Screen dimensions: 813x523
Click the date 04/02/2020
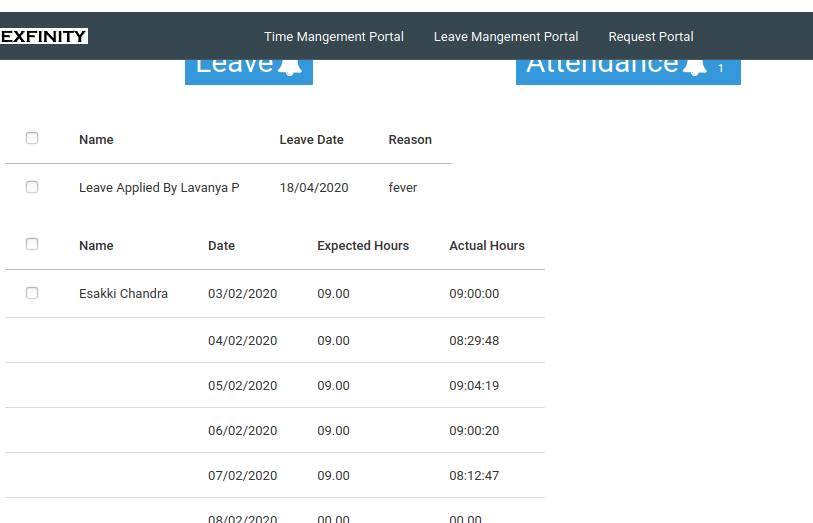click(243, 341)
